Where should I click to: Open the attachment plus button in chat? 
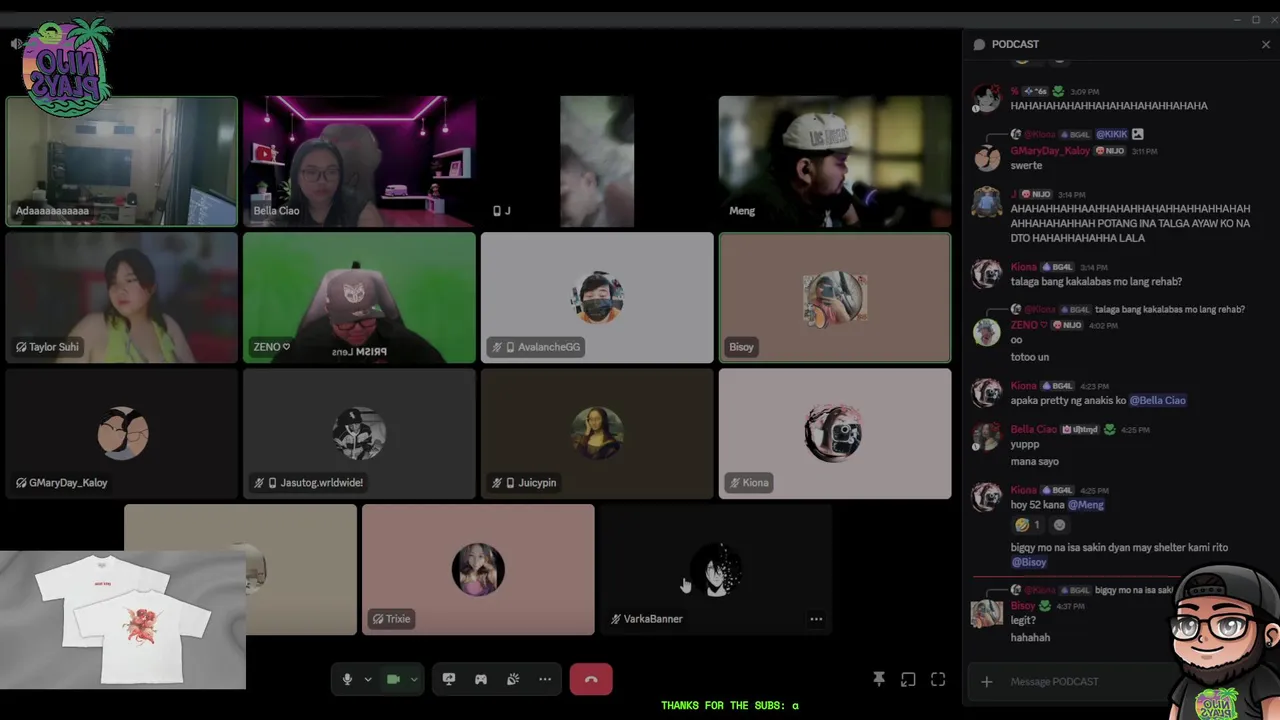986,682
